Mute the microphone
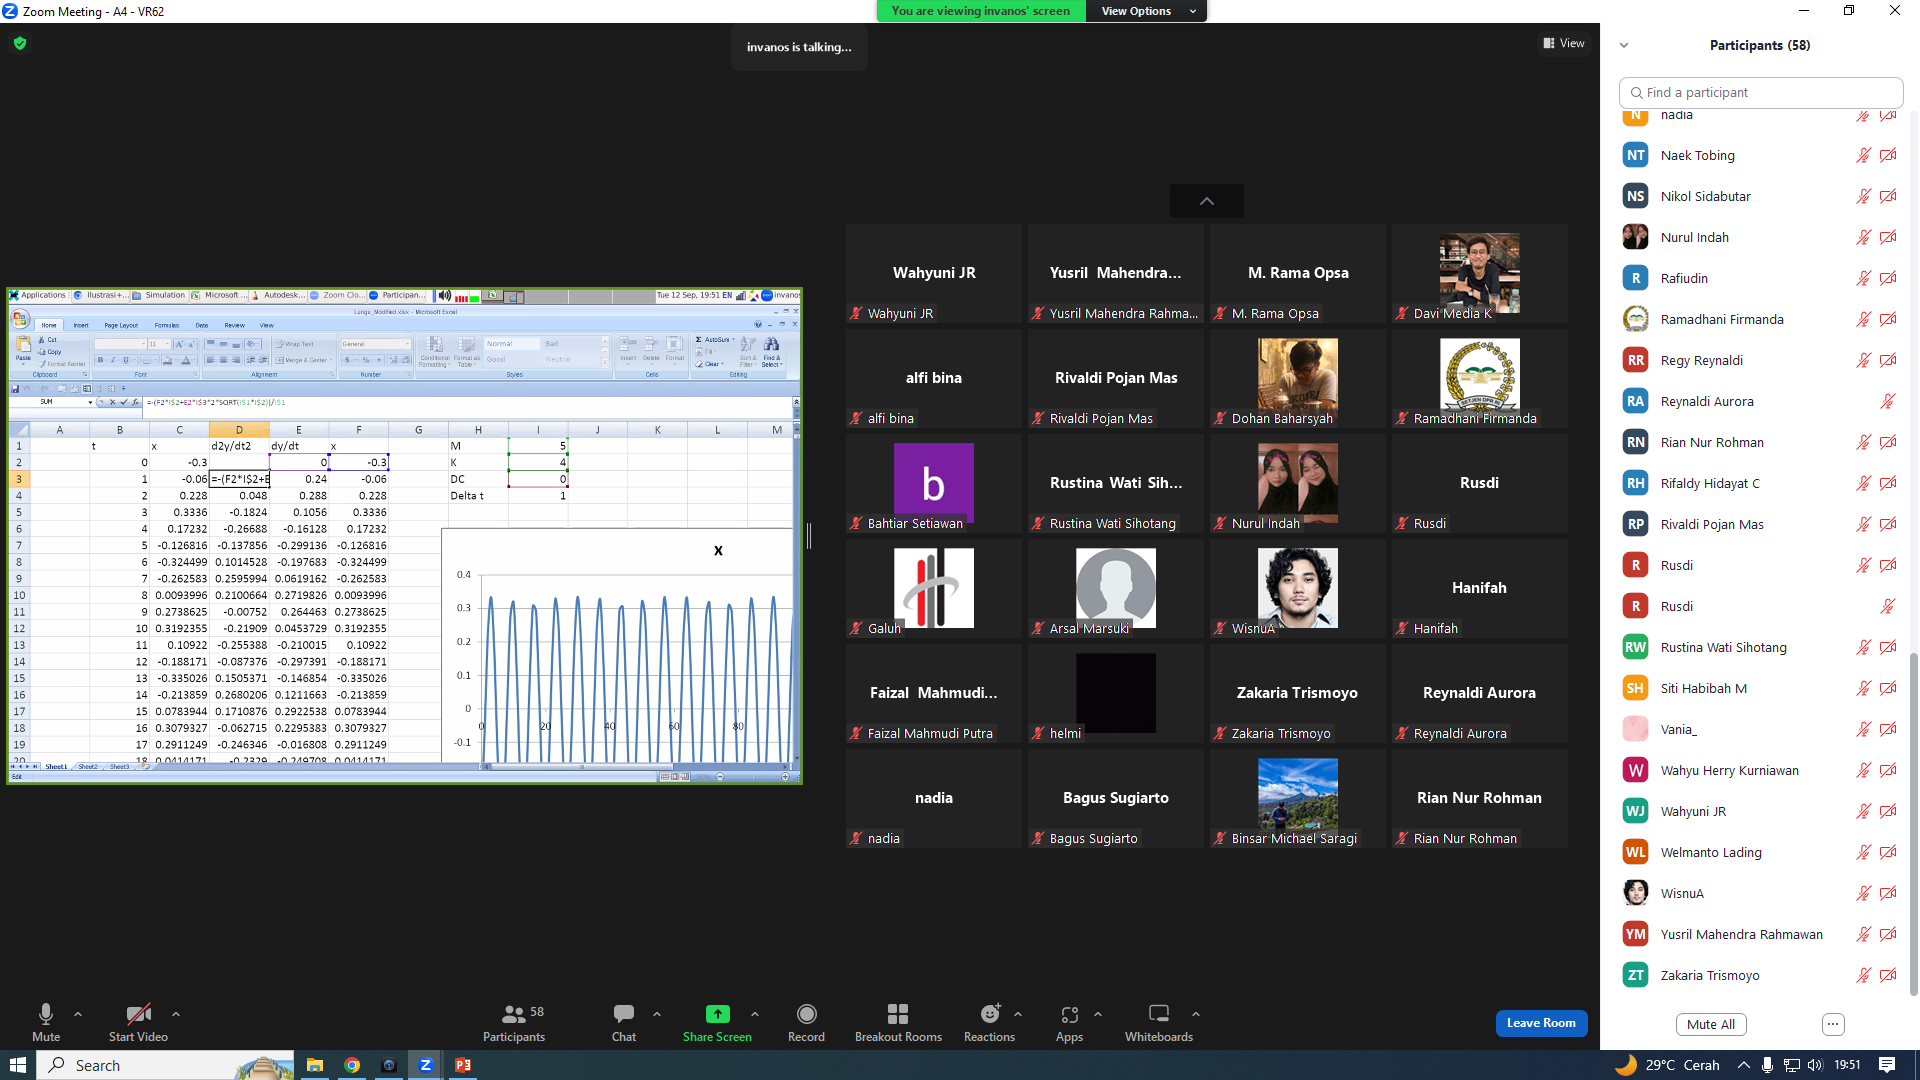Image resolution: width=1920 pixels, height=1080 pixels. coord(46,1022)
